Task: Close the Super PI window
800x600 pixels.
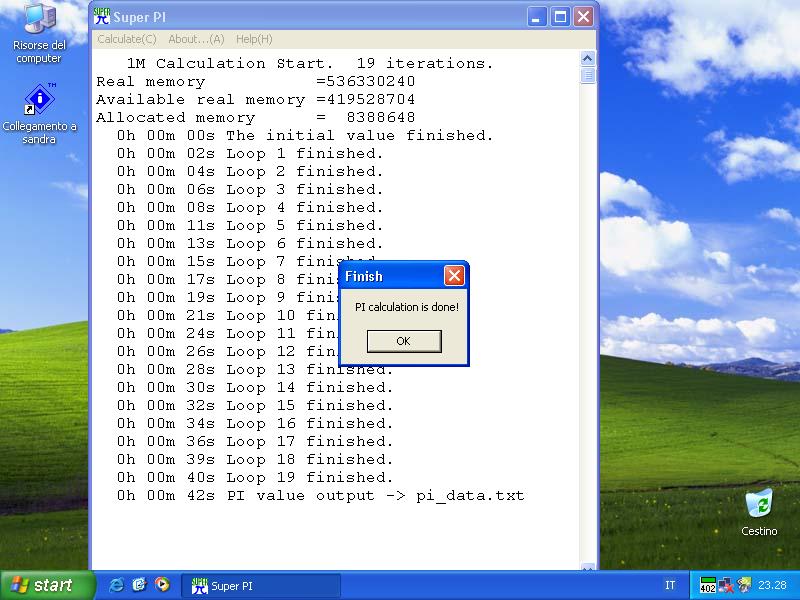Action: [x=583, y=17]
